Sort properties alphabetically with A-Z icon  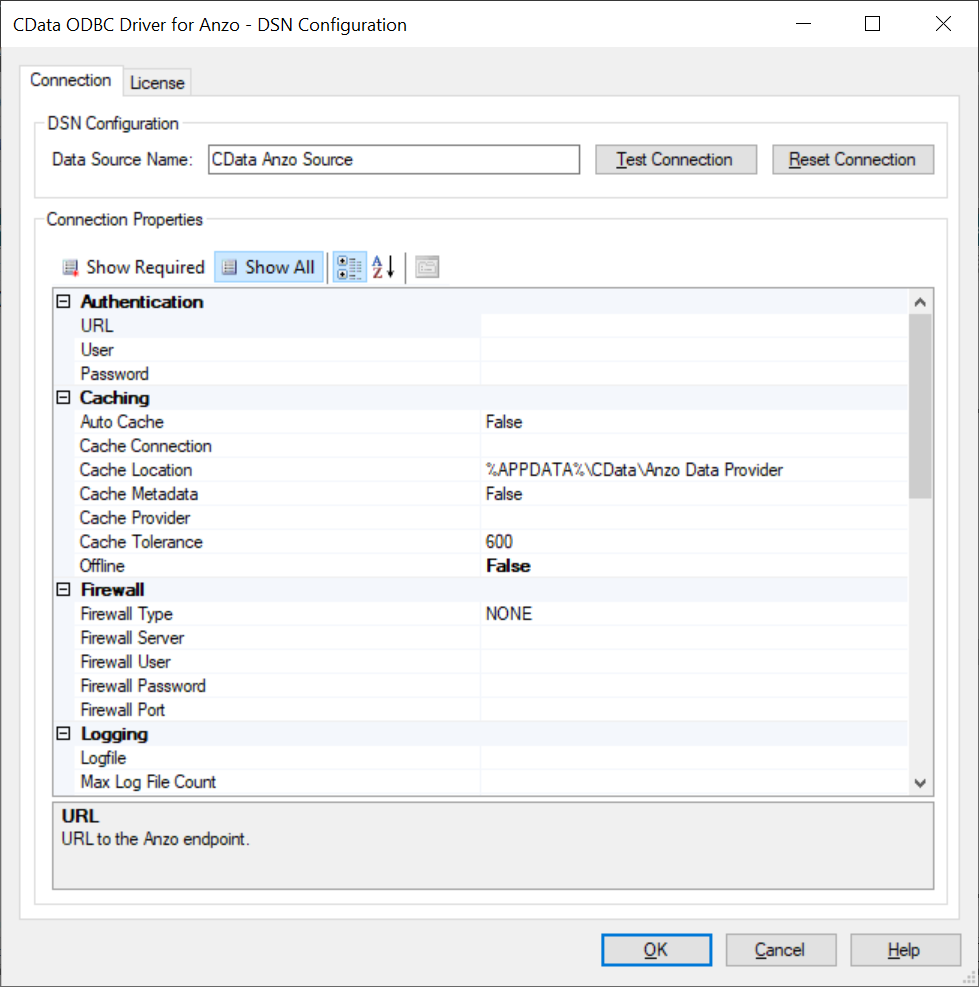pos(381,266)
